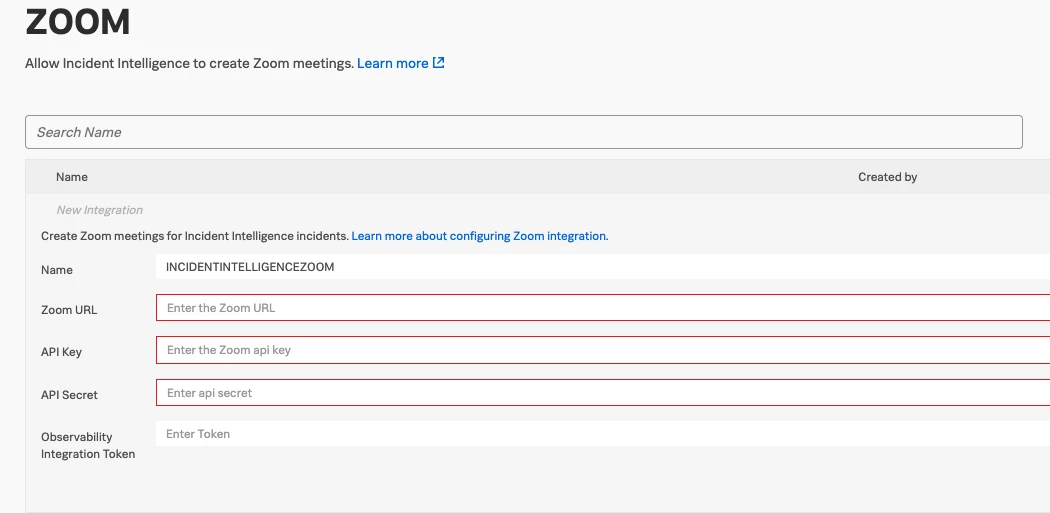The width and height of the screenshot is (1050, 513).
Task: Focus the Search Name field
Action: pos(524,132)
